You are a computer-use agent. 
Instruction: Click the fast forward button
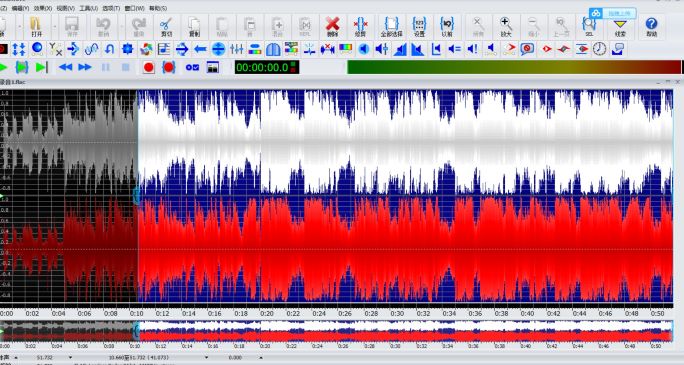[85, 68]
